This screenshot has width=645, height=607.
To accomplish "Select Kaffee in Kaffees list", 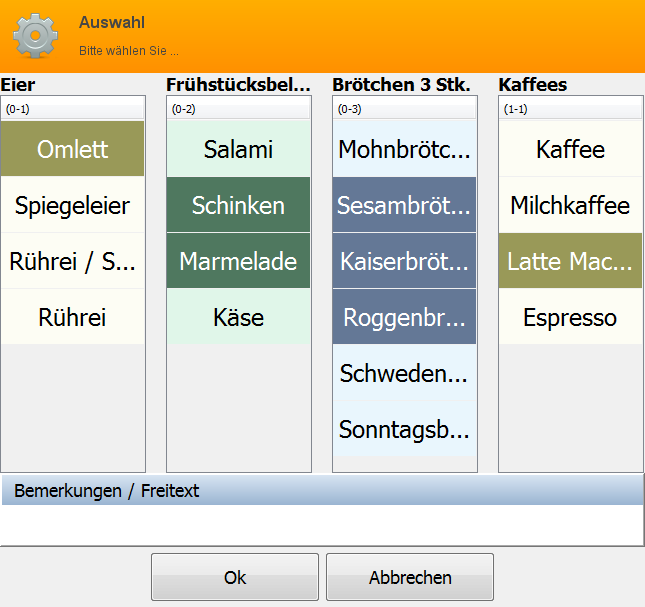I will (x=570, y=150).
